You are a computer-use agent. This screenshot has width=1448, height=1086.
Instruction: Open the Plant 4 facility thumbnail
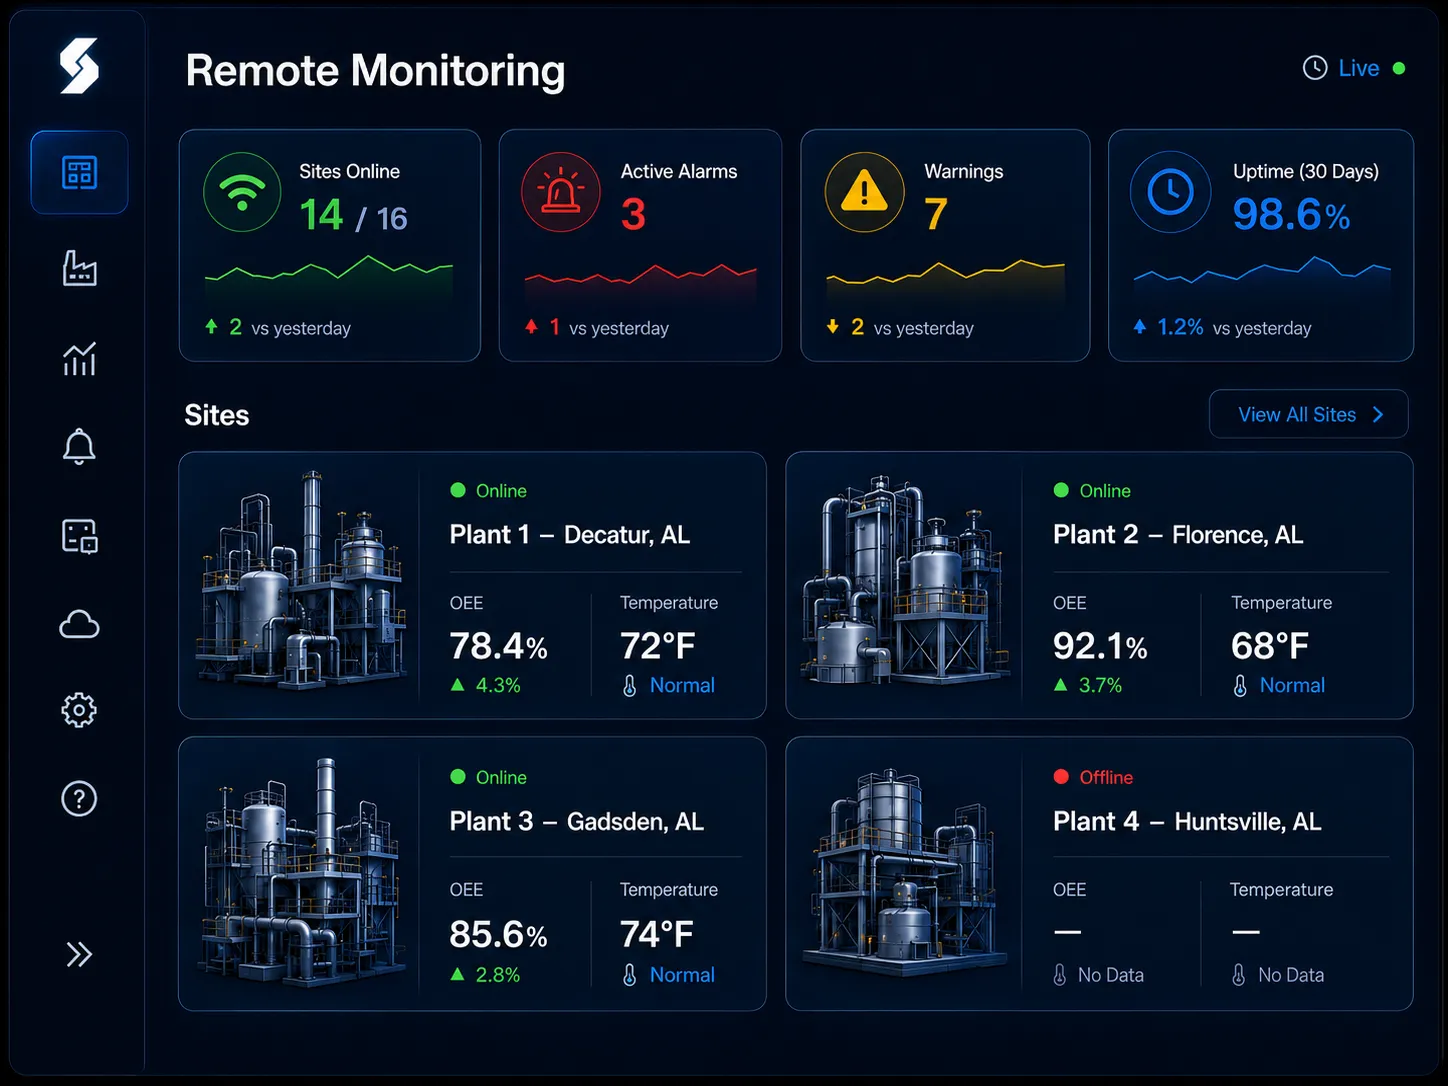click(905, 870)
